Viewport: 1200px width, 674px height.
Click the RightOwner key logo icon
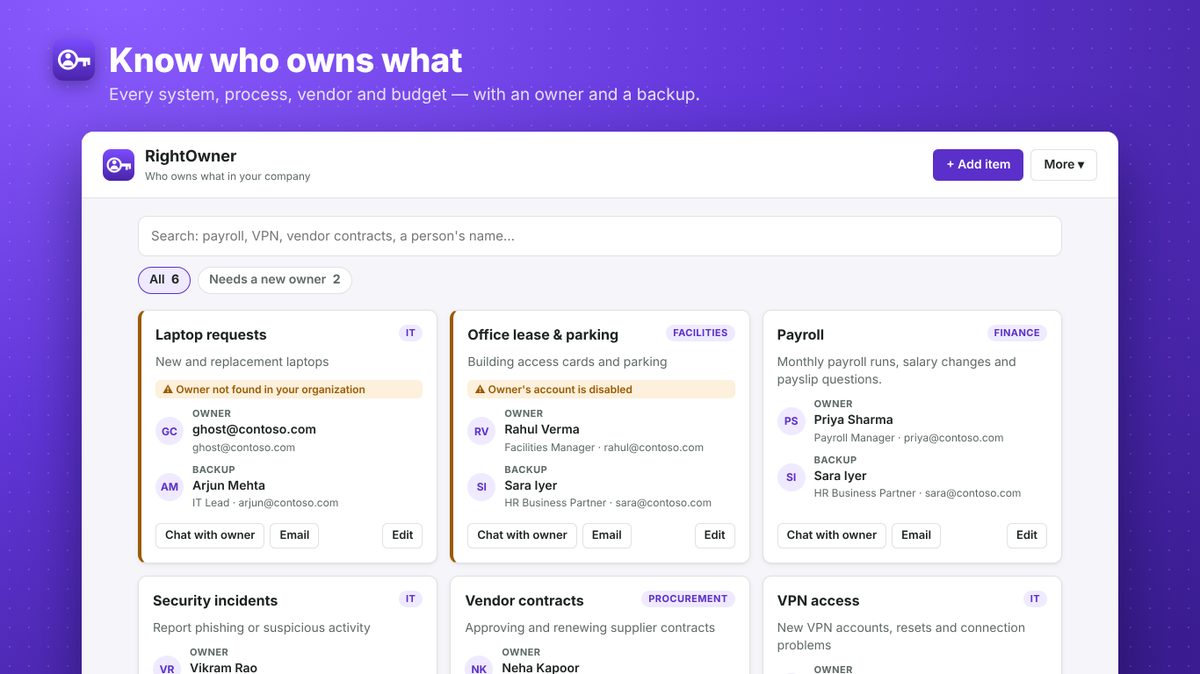point(118,165)
